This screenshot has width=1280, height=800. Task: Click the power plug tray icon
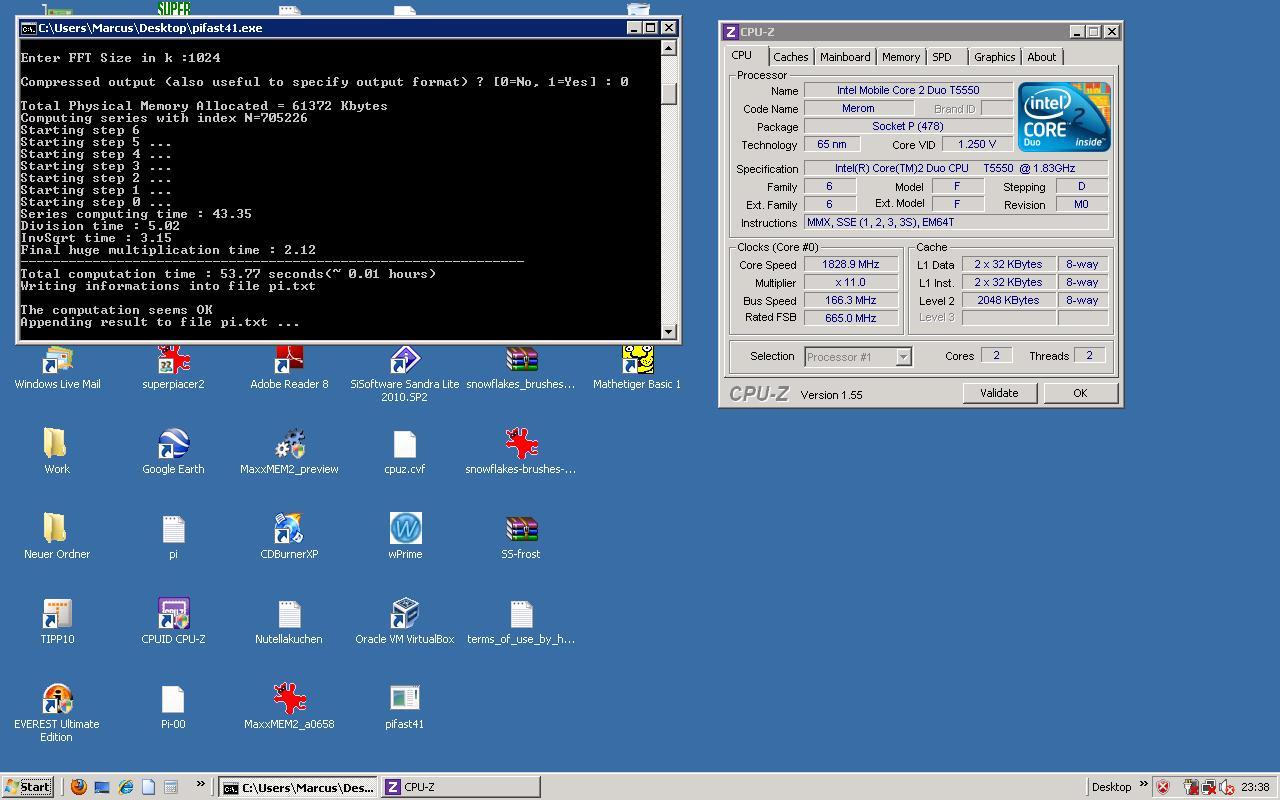(1191, 787)
